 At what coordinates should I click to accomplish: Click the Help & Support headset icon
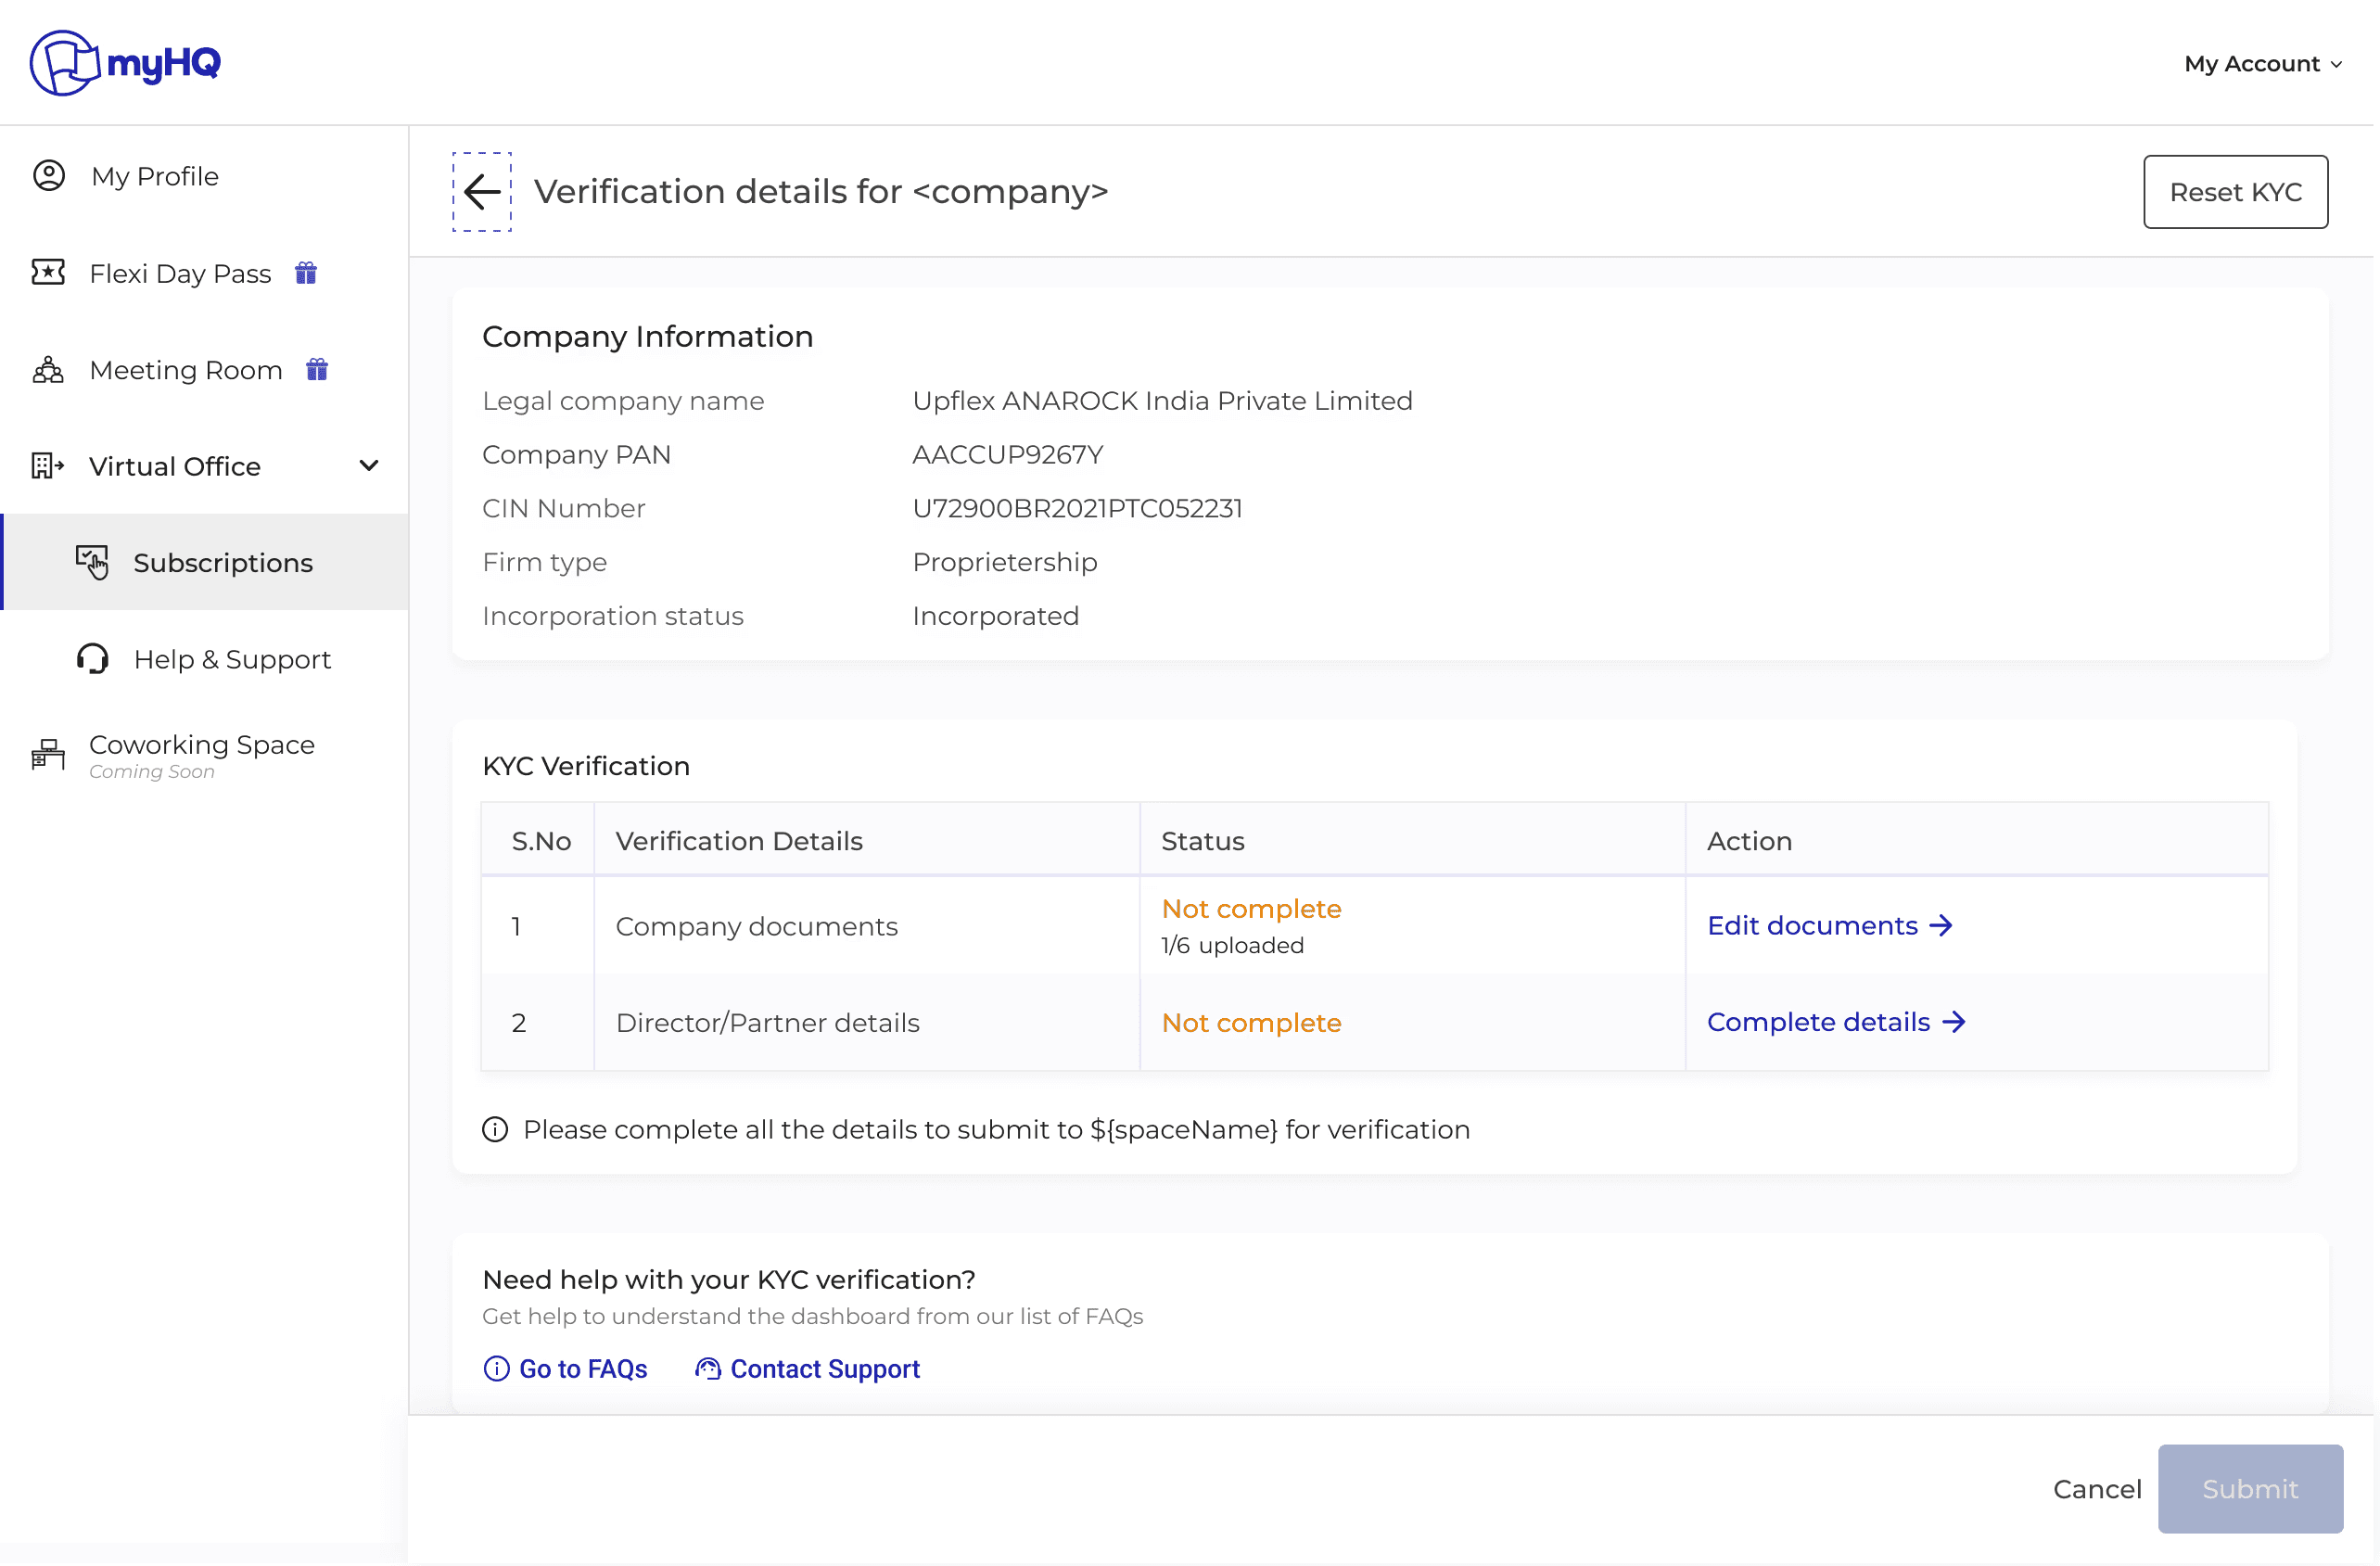(93, 659)
